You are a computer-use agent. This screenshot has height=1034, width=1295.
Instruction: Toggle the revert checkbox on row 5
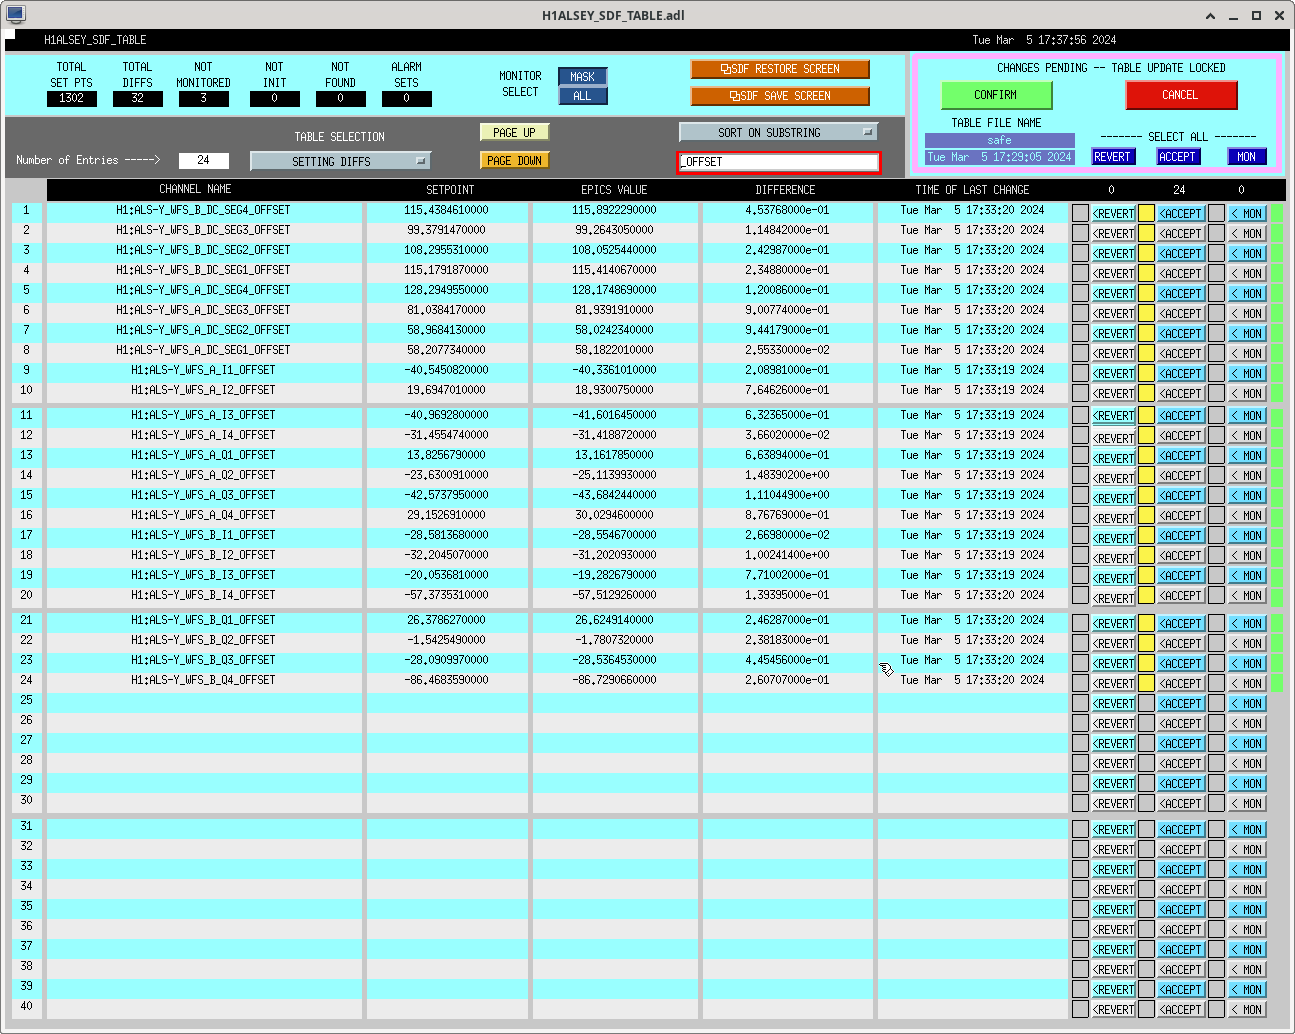[1080, 293]
